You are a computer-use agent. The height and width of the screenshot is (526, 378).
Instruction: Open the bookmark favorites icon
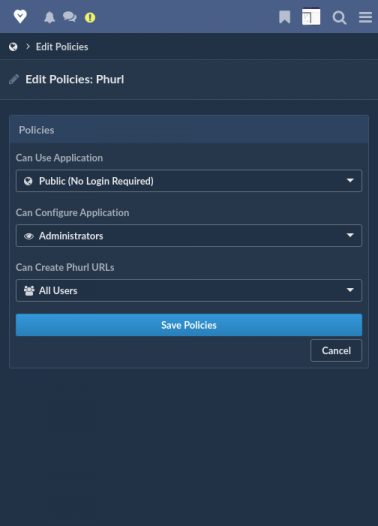pos(284,17)
